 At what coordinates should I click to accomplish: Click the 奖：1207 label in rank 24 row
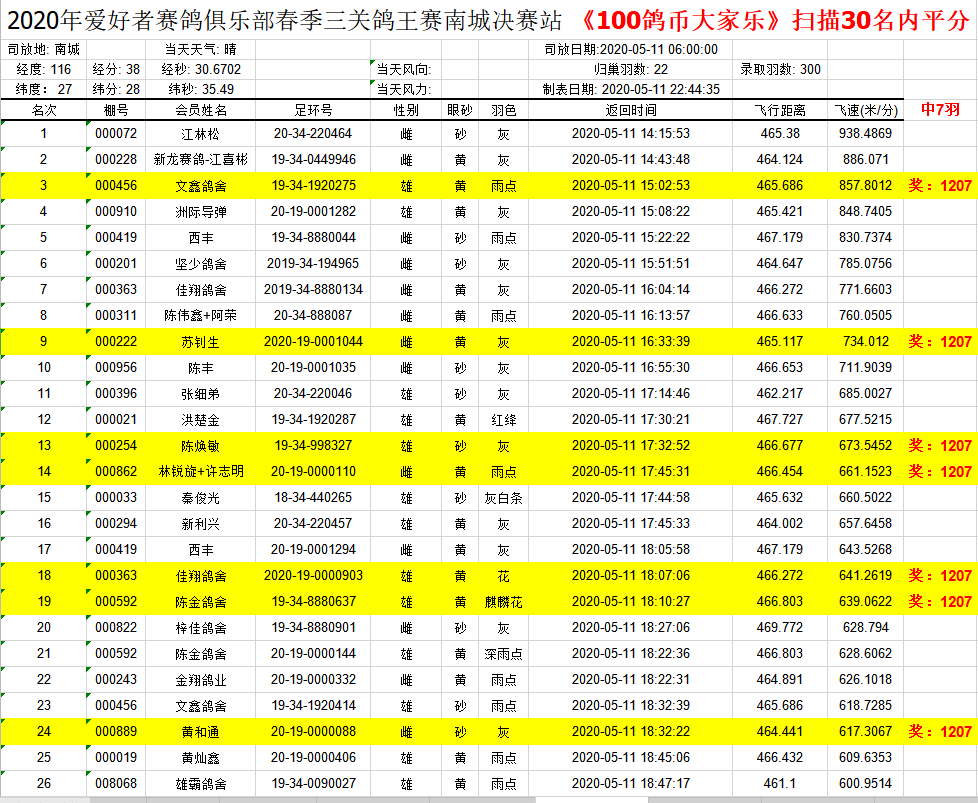tap(940, 732)
